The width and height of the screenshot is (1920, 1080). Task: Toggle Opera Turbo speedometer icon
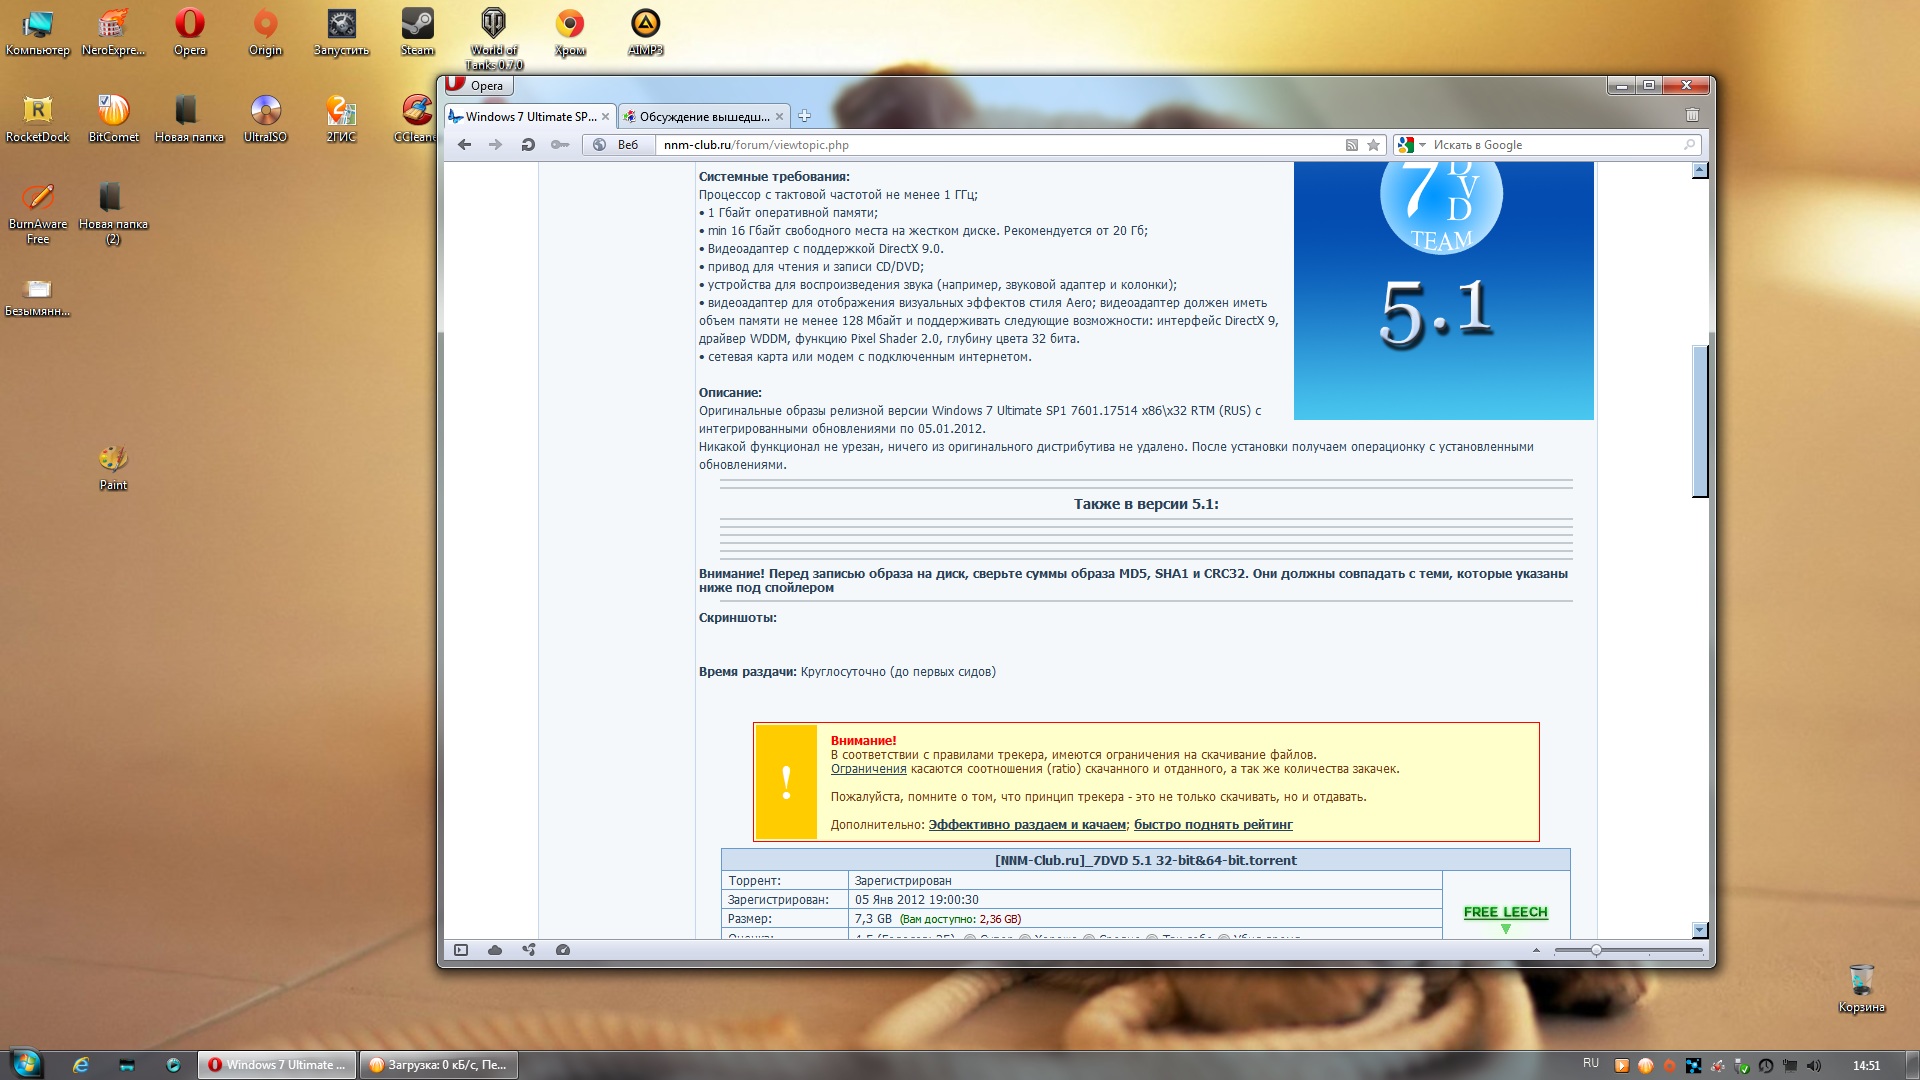tap(563, 950)
